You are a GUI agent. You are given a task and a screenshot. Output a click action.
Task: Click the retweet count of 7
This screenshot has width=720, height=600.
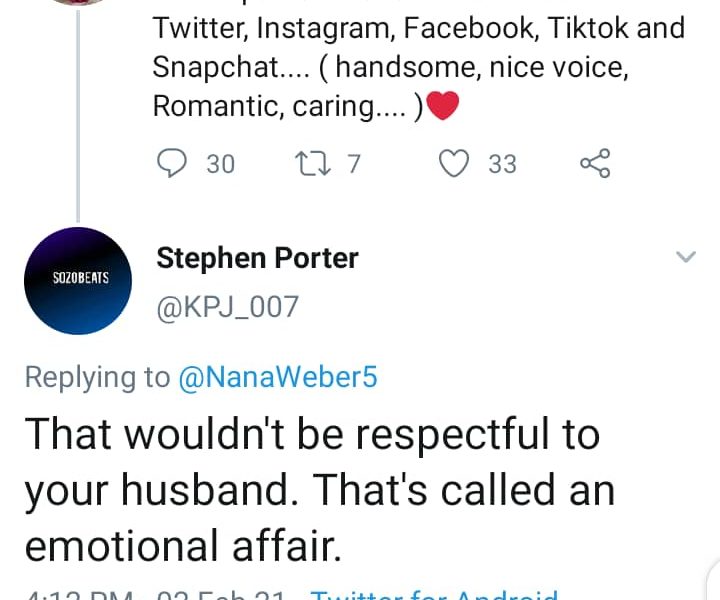pyautogui.click(x=353, y=163)
